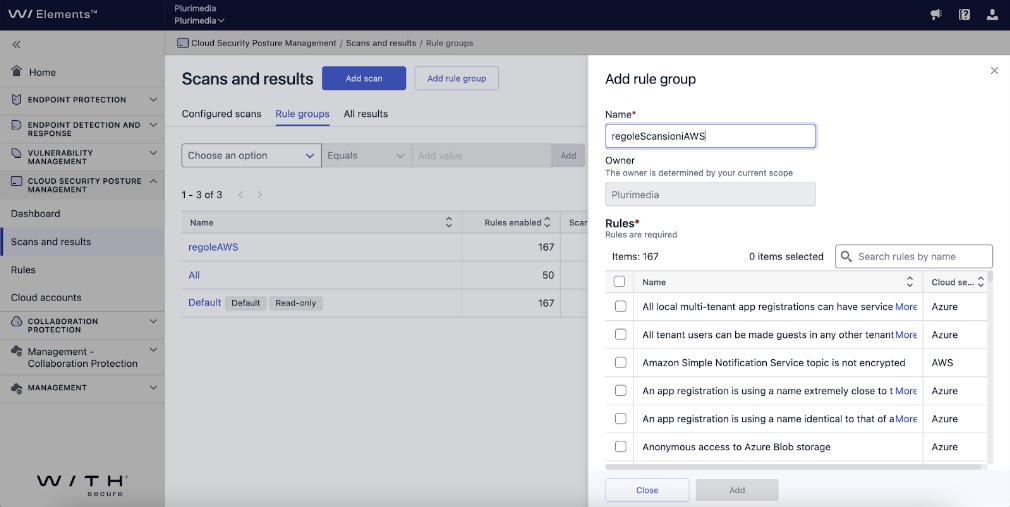Click the Endpoint Protection shield icon
1010x507 pixels.
click(x=17, y=99)
